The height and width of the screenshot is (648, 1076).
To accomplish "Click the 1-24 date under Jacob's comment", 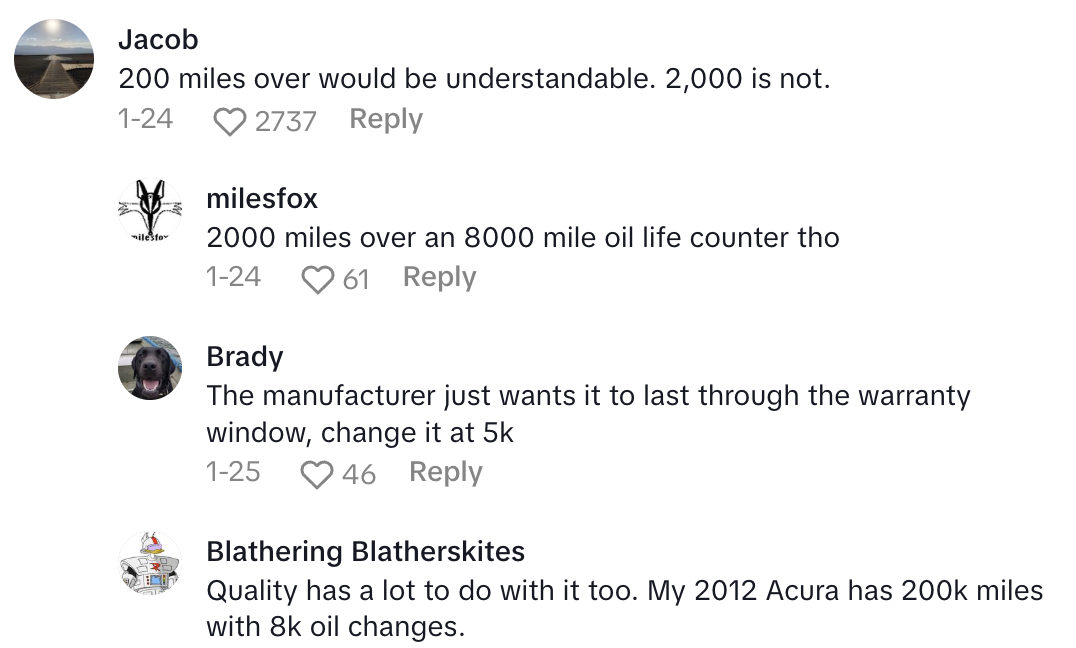I will (145, 119).
